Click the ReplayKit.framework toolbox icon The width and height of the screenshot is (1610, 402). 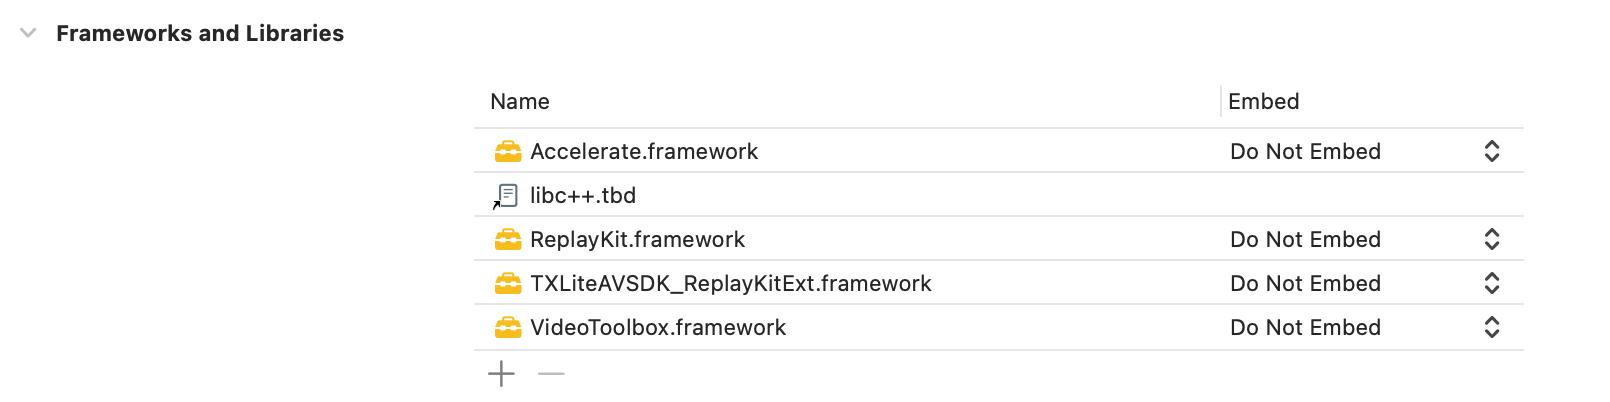tap(508, 240)
